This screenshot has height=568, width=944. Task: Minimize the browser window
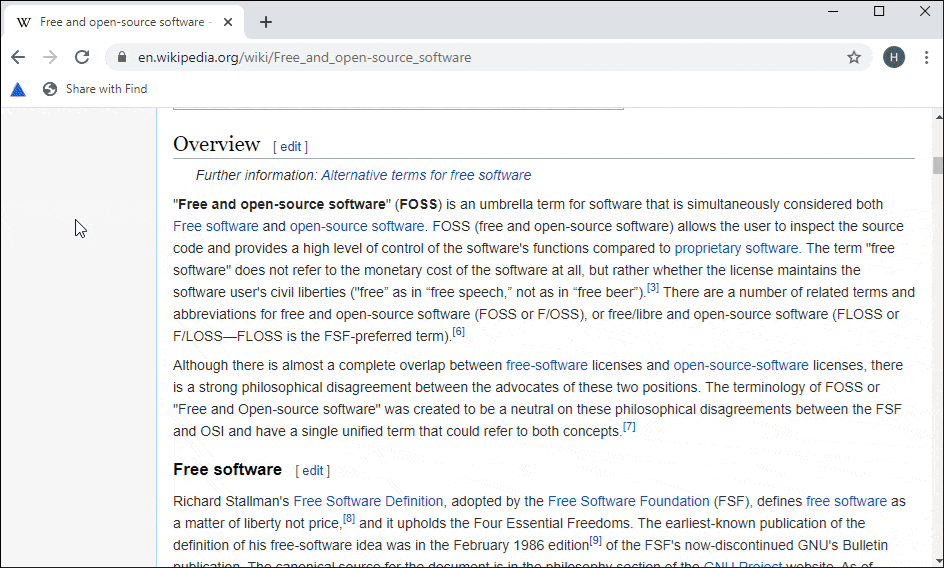pos(833,11)
